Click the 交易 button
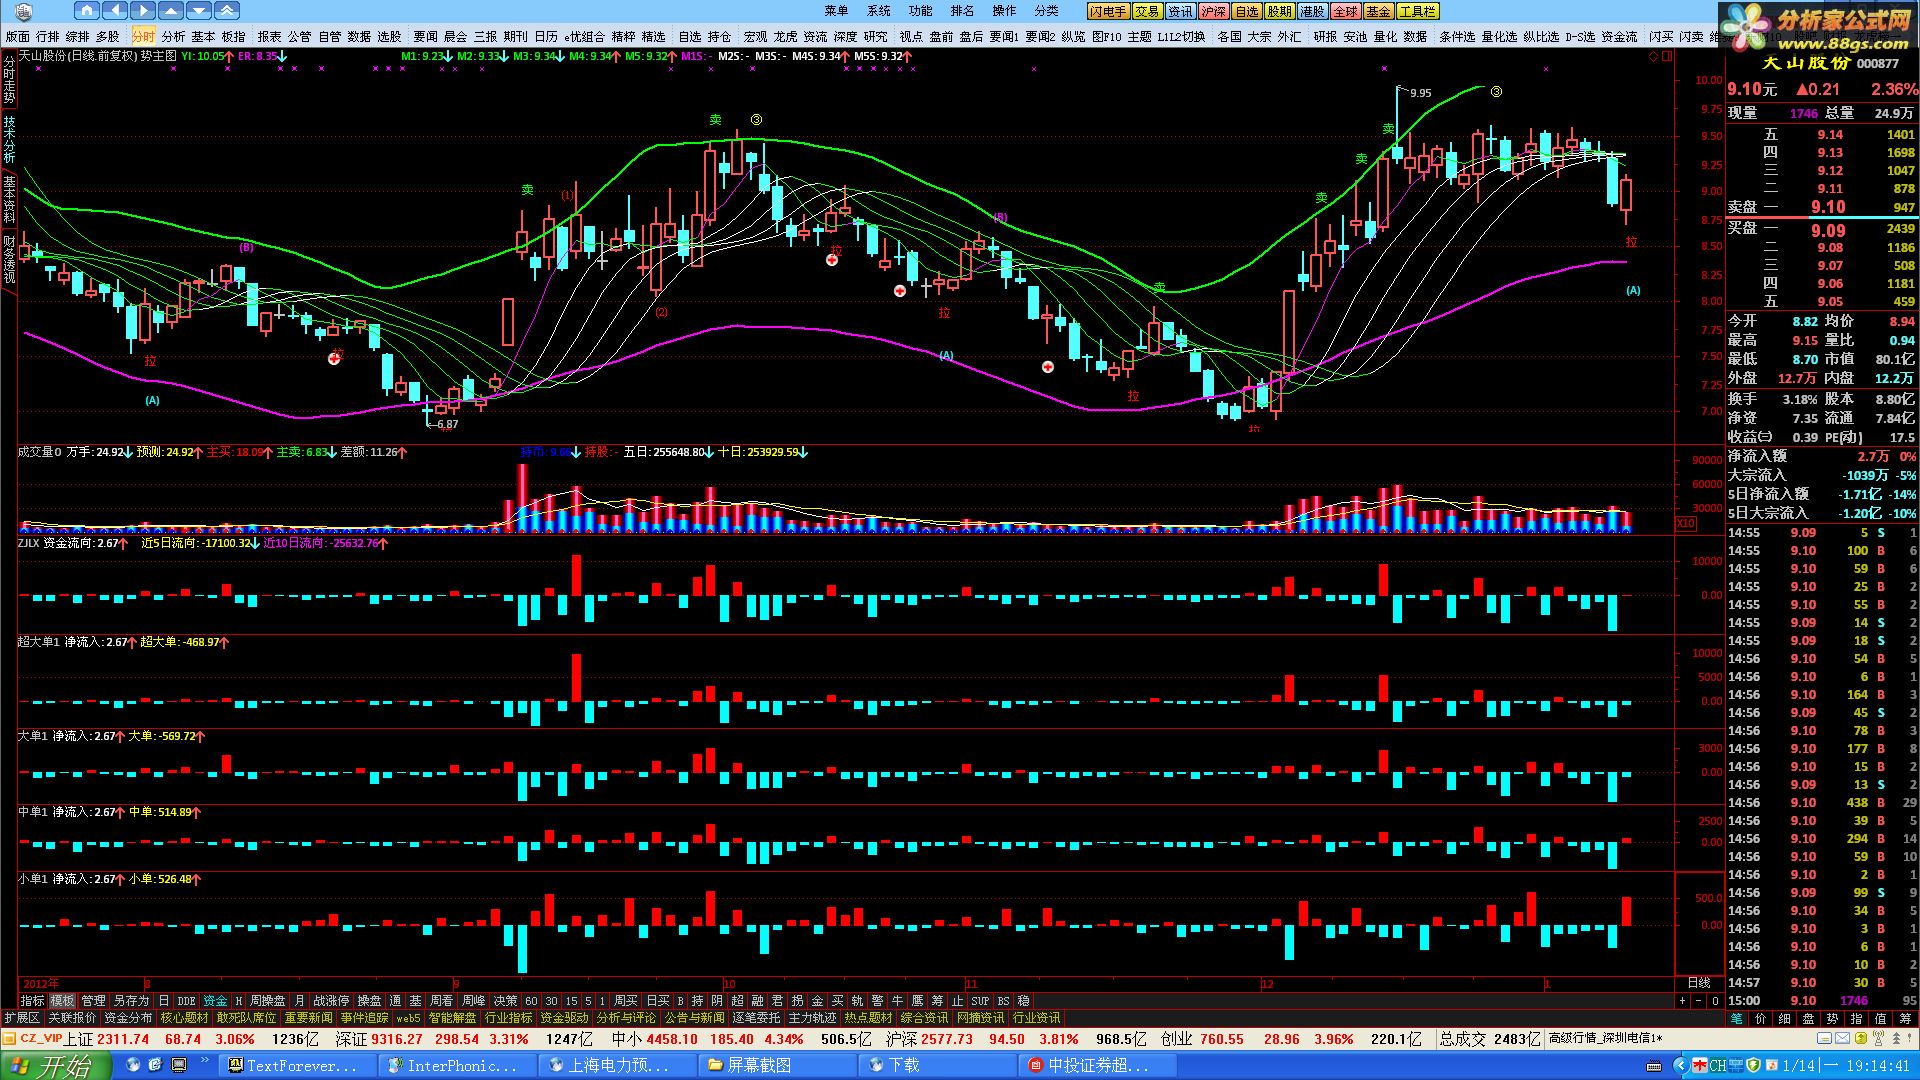The height and width of the screenshot is (1080, 1920). (1147, 11)
